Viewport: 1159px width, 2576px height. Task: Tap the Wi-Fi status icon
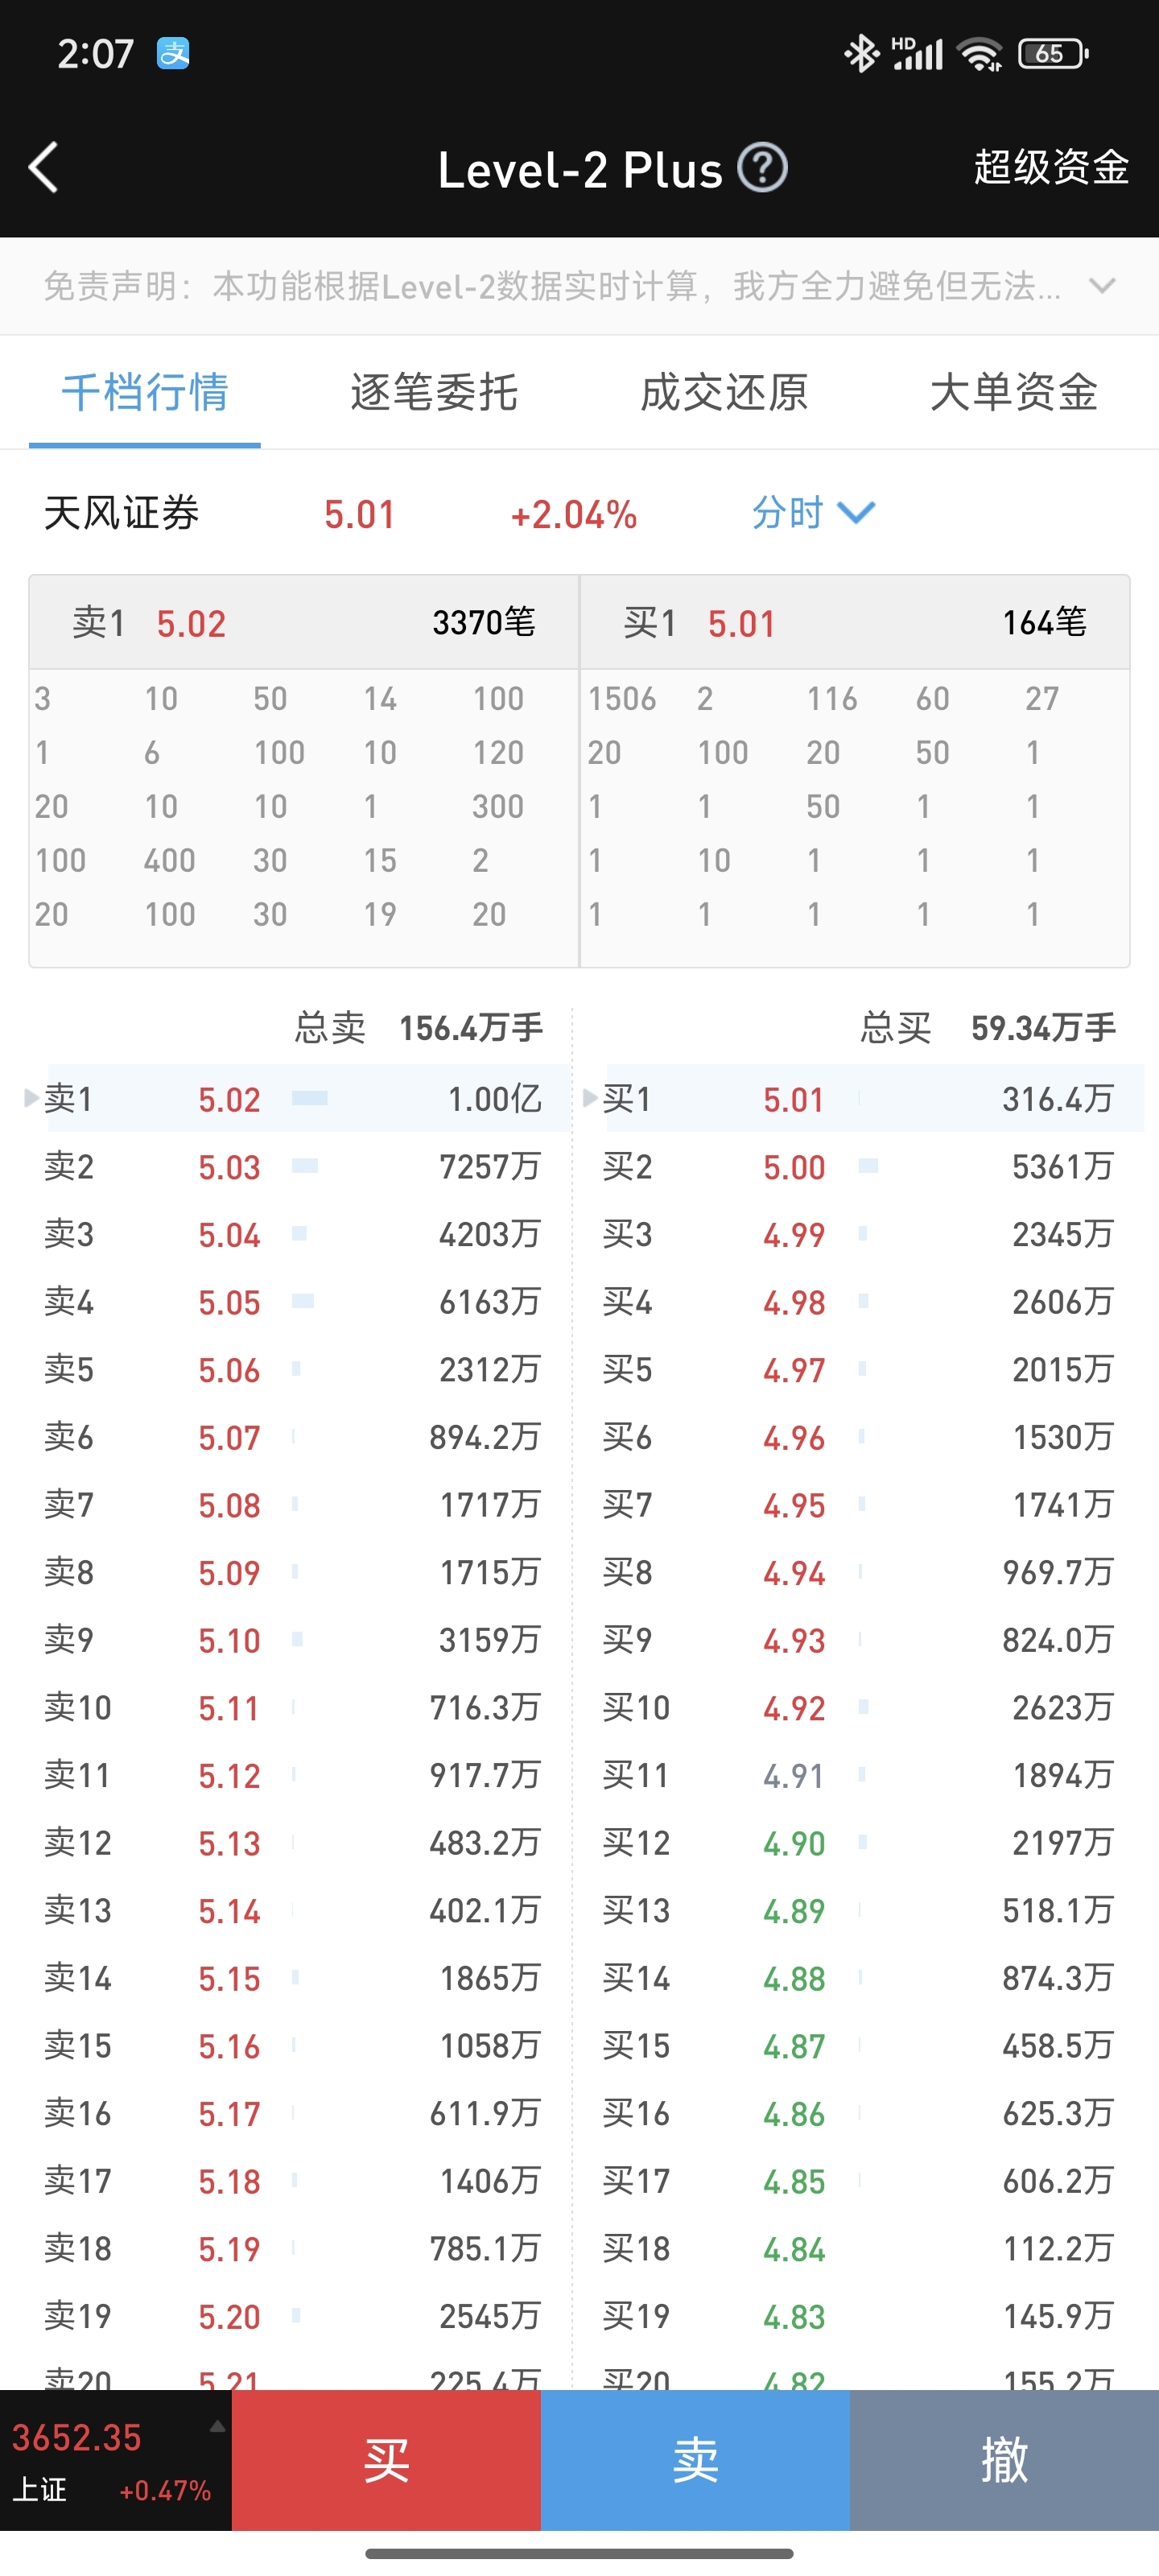point(979,54)
